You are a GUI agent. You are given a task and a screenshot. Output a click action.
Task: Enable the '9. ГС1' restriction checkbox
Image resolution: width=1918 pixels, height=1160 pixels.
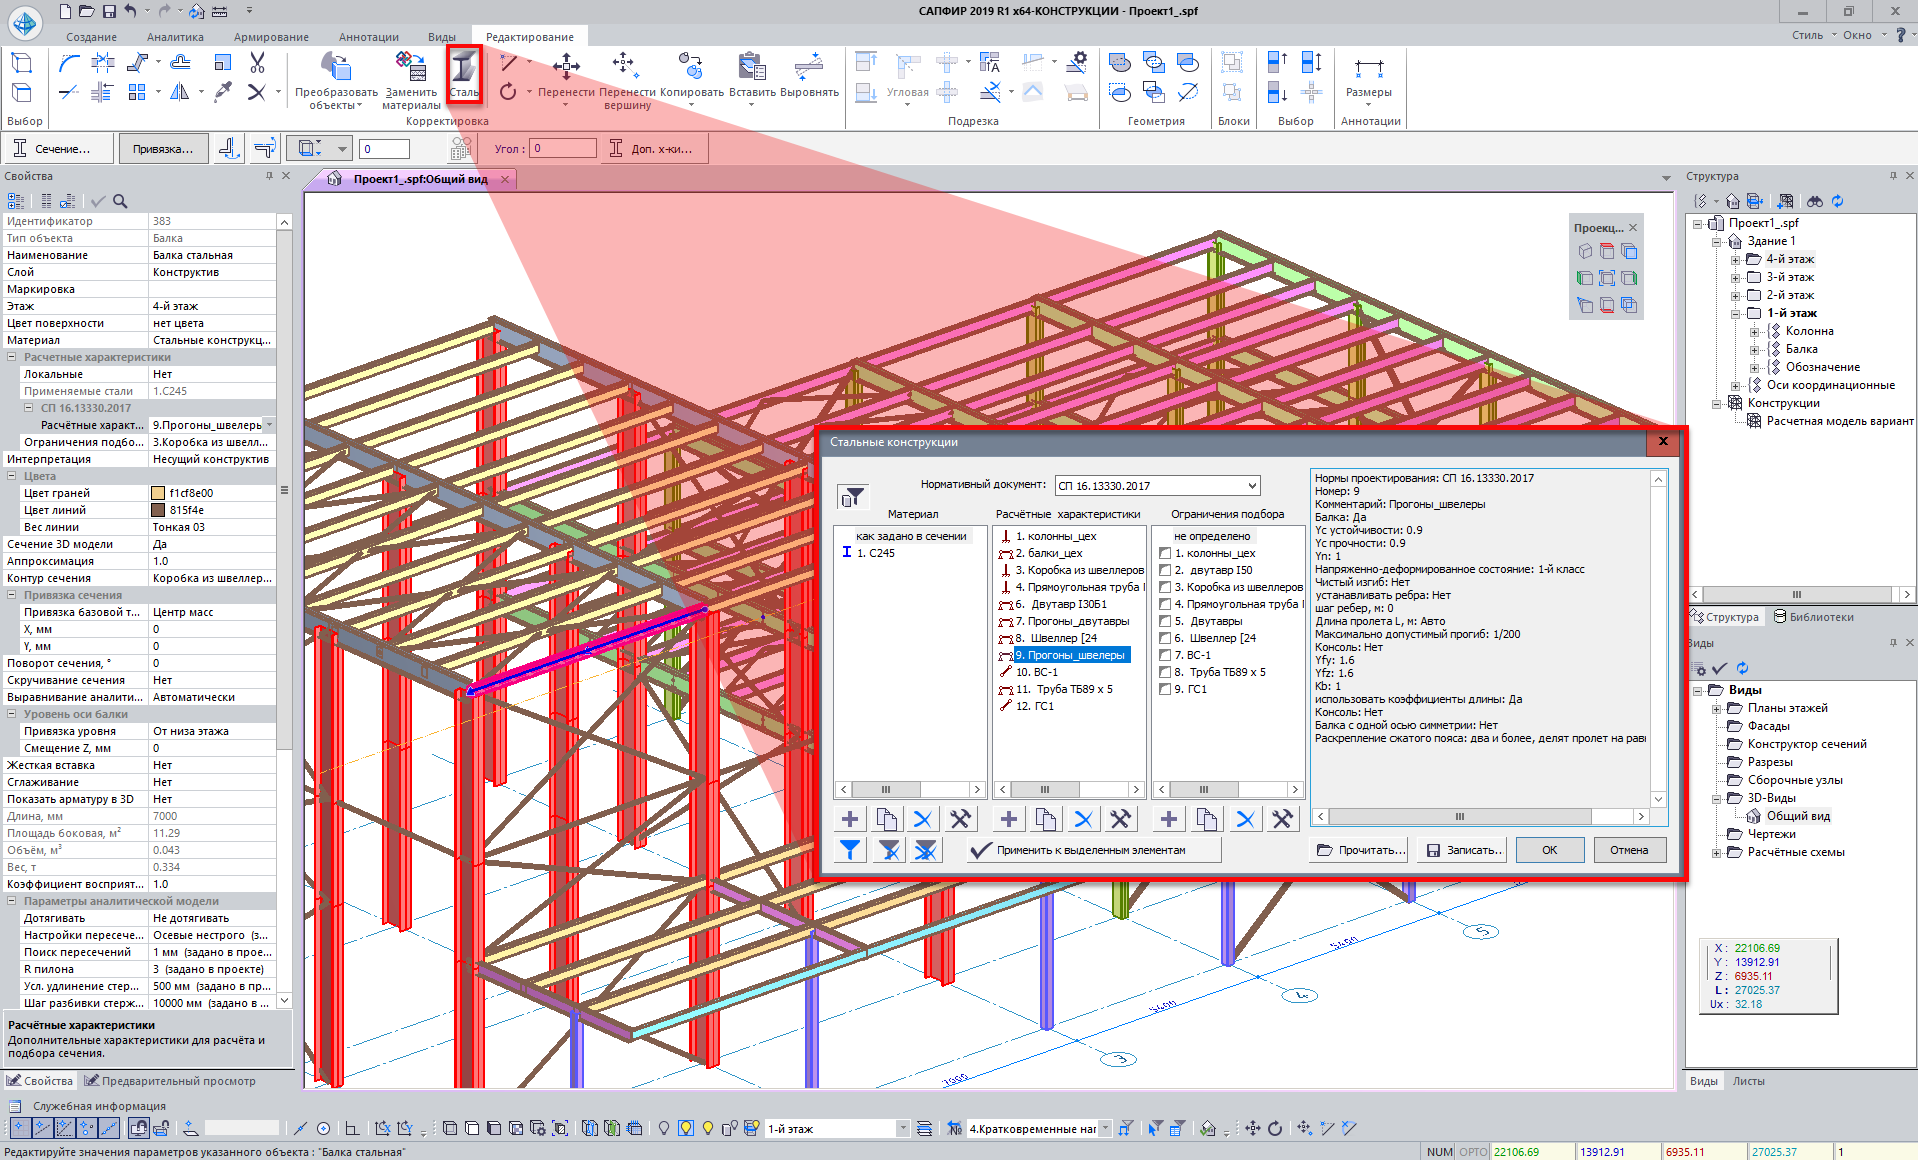(1165, 689)
